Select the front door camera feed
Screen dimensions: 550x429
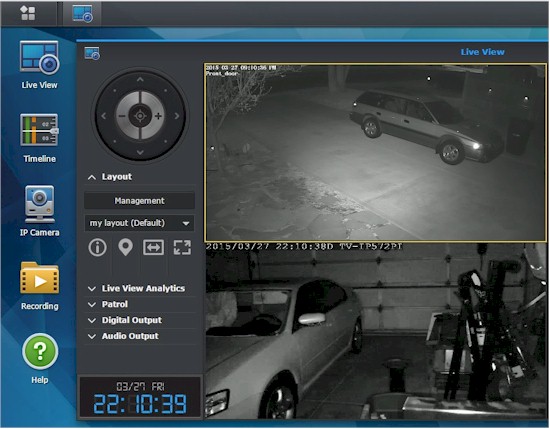click(x=376, y=153)
